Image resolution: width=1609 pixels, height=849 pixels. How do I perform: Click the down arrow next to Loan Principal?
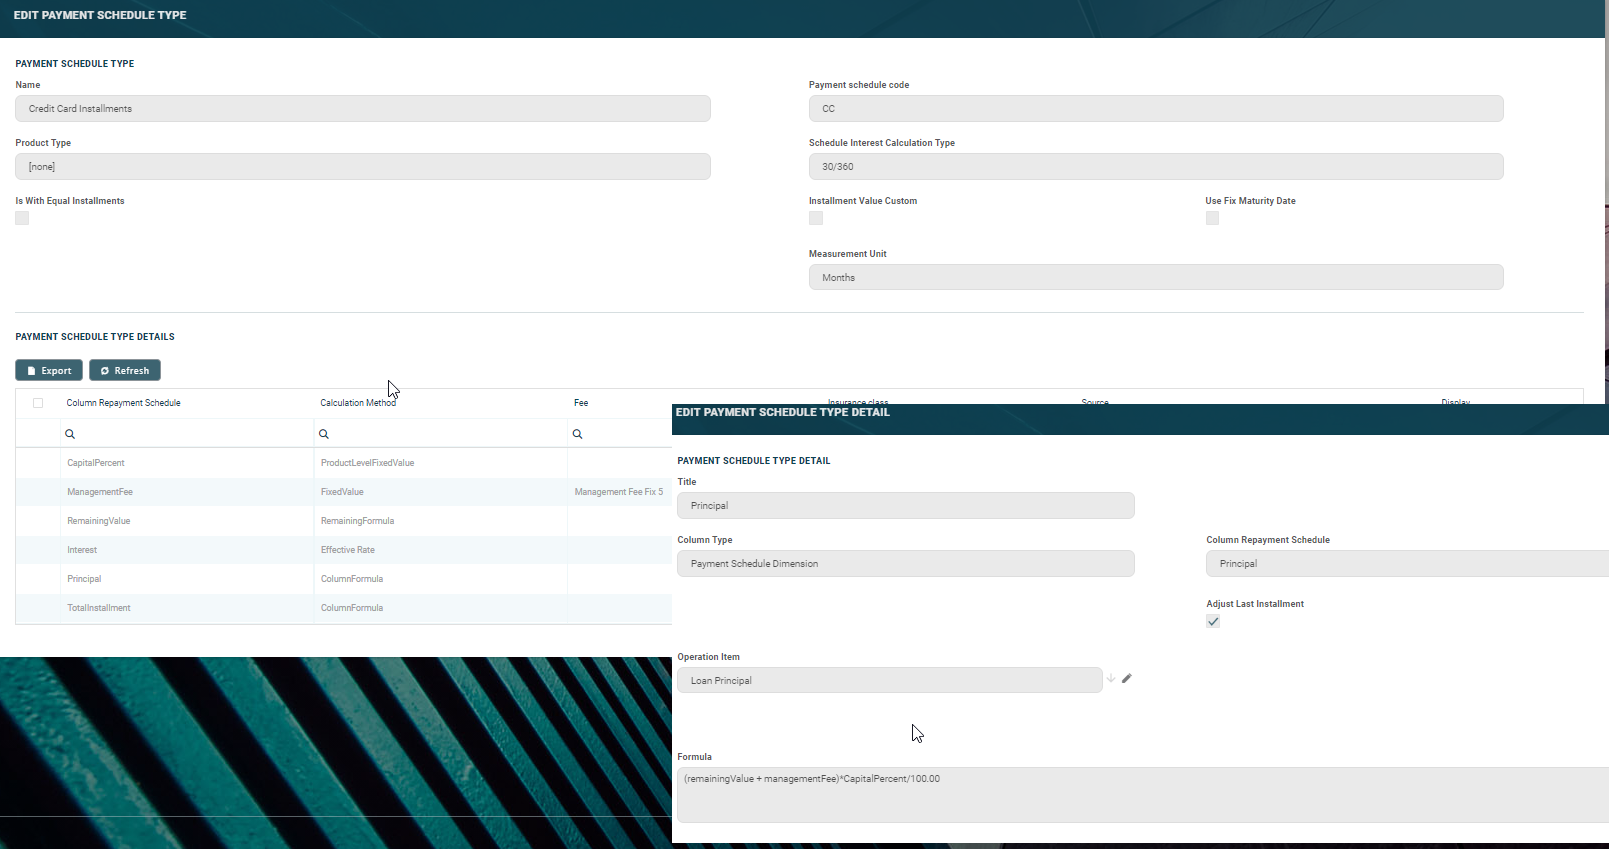click(x=1111, y=679)
